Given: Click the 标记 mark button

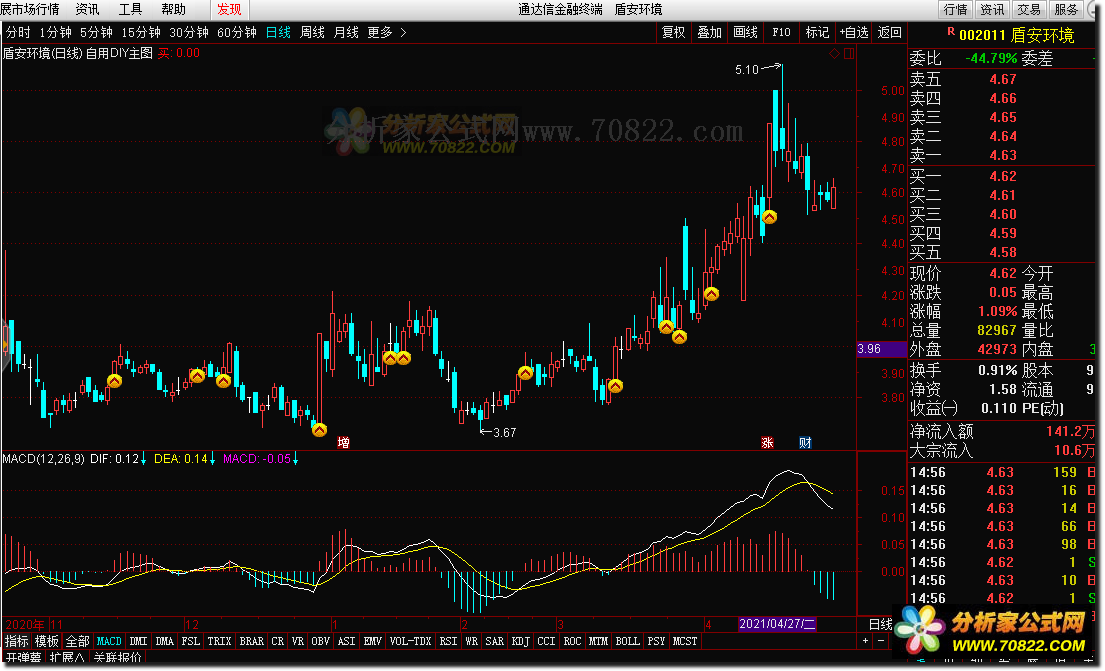Looking at the screenshot, I should pos(817,32).
